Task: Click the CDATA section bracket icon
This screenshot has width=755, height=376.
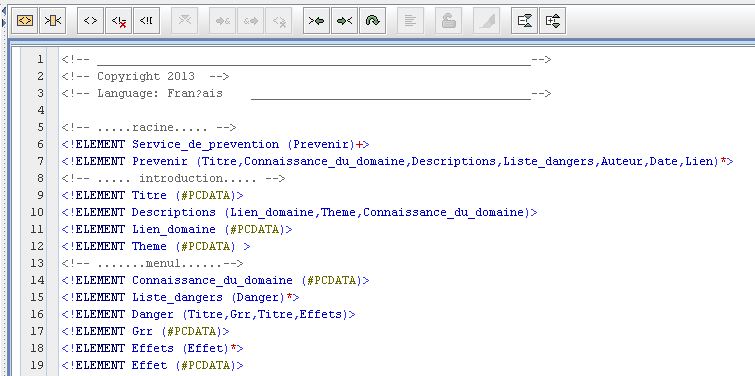Action: 146,21
